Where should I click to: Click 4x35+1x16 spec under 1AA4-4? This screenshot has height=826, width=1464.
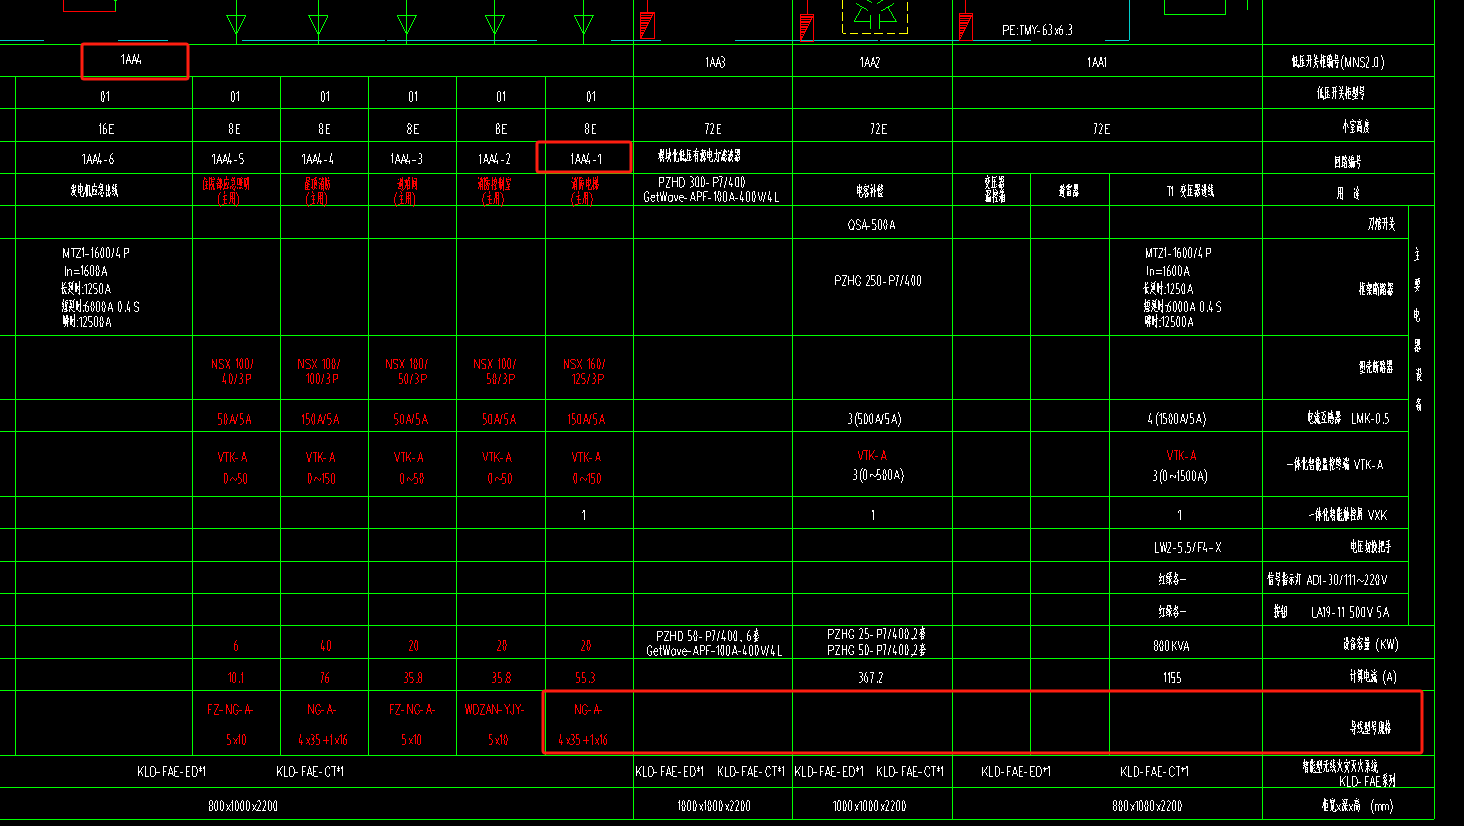pos(323,740)
